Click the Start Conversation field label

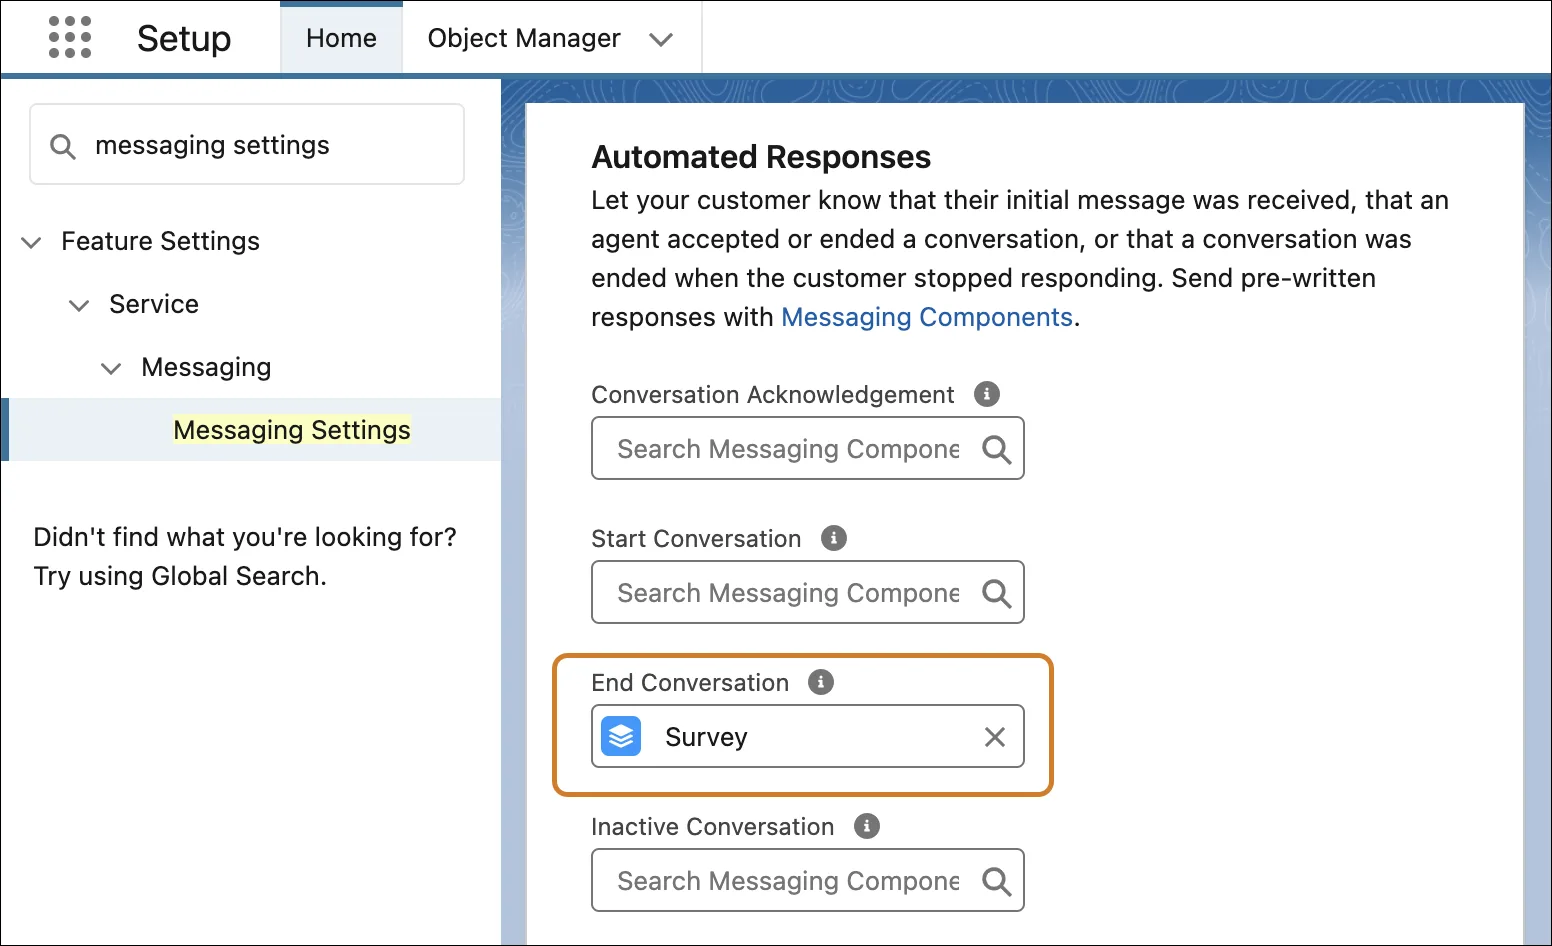[x=696, y=539]
